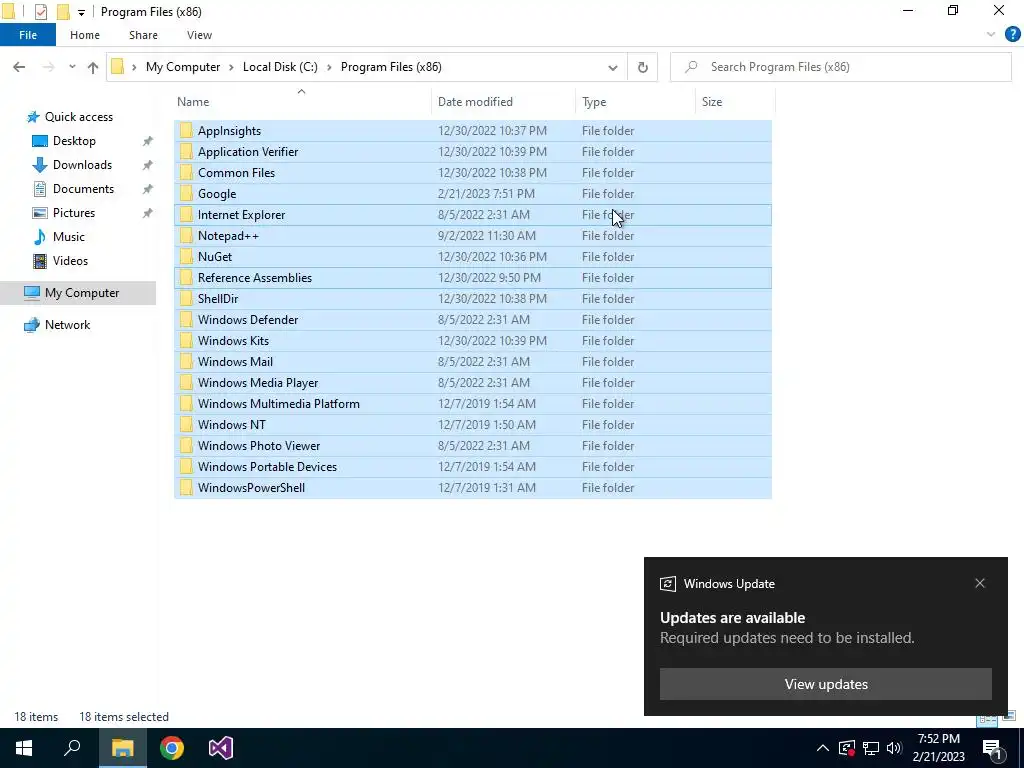
Task: Open Desktop in the navigation pane
Action: tap(74, 141)
